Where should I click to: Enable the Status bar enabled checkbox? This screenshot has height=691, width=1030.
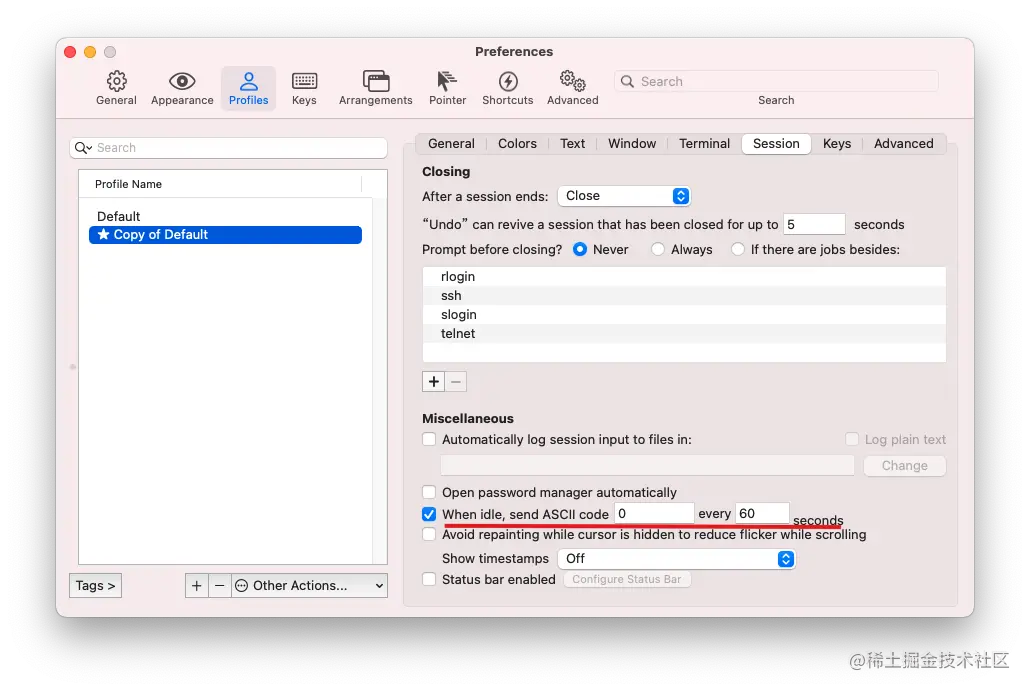click(429, 579)
